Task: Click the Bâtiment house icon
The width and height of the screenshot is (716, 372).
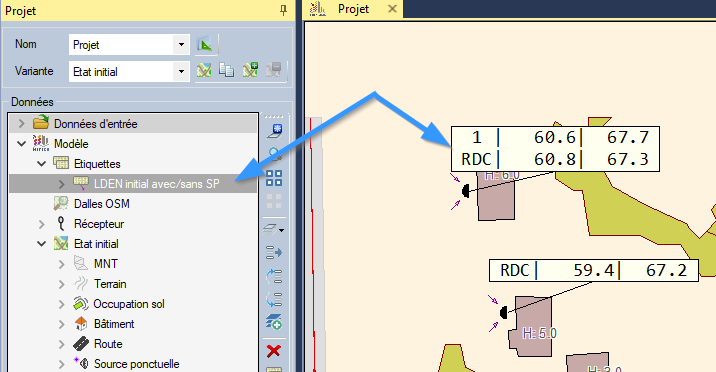Action: pos(81,324)
